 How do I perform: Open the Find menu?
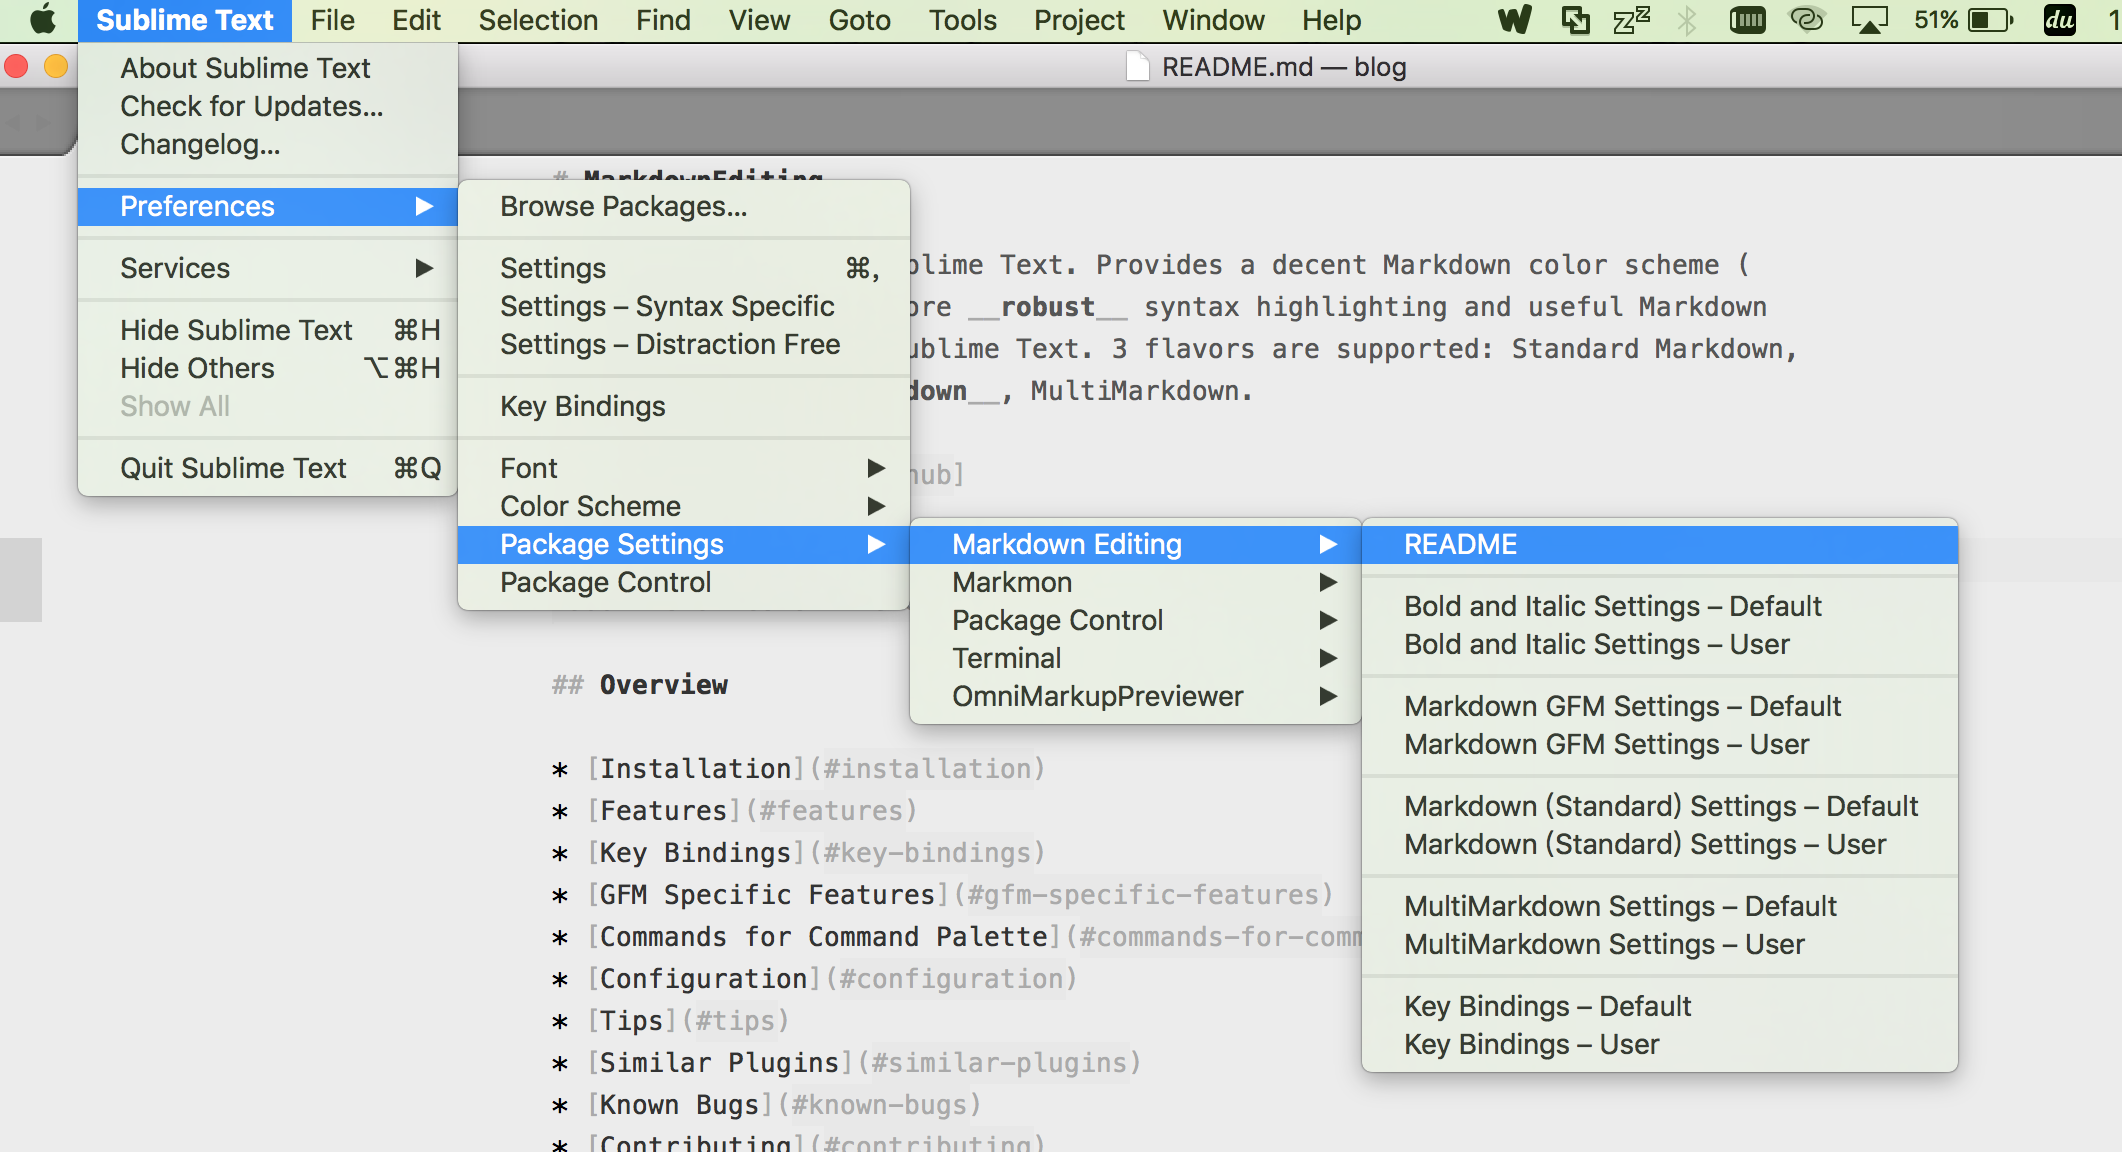tap(663, 20)
